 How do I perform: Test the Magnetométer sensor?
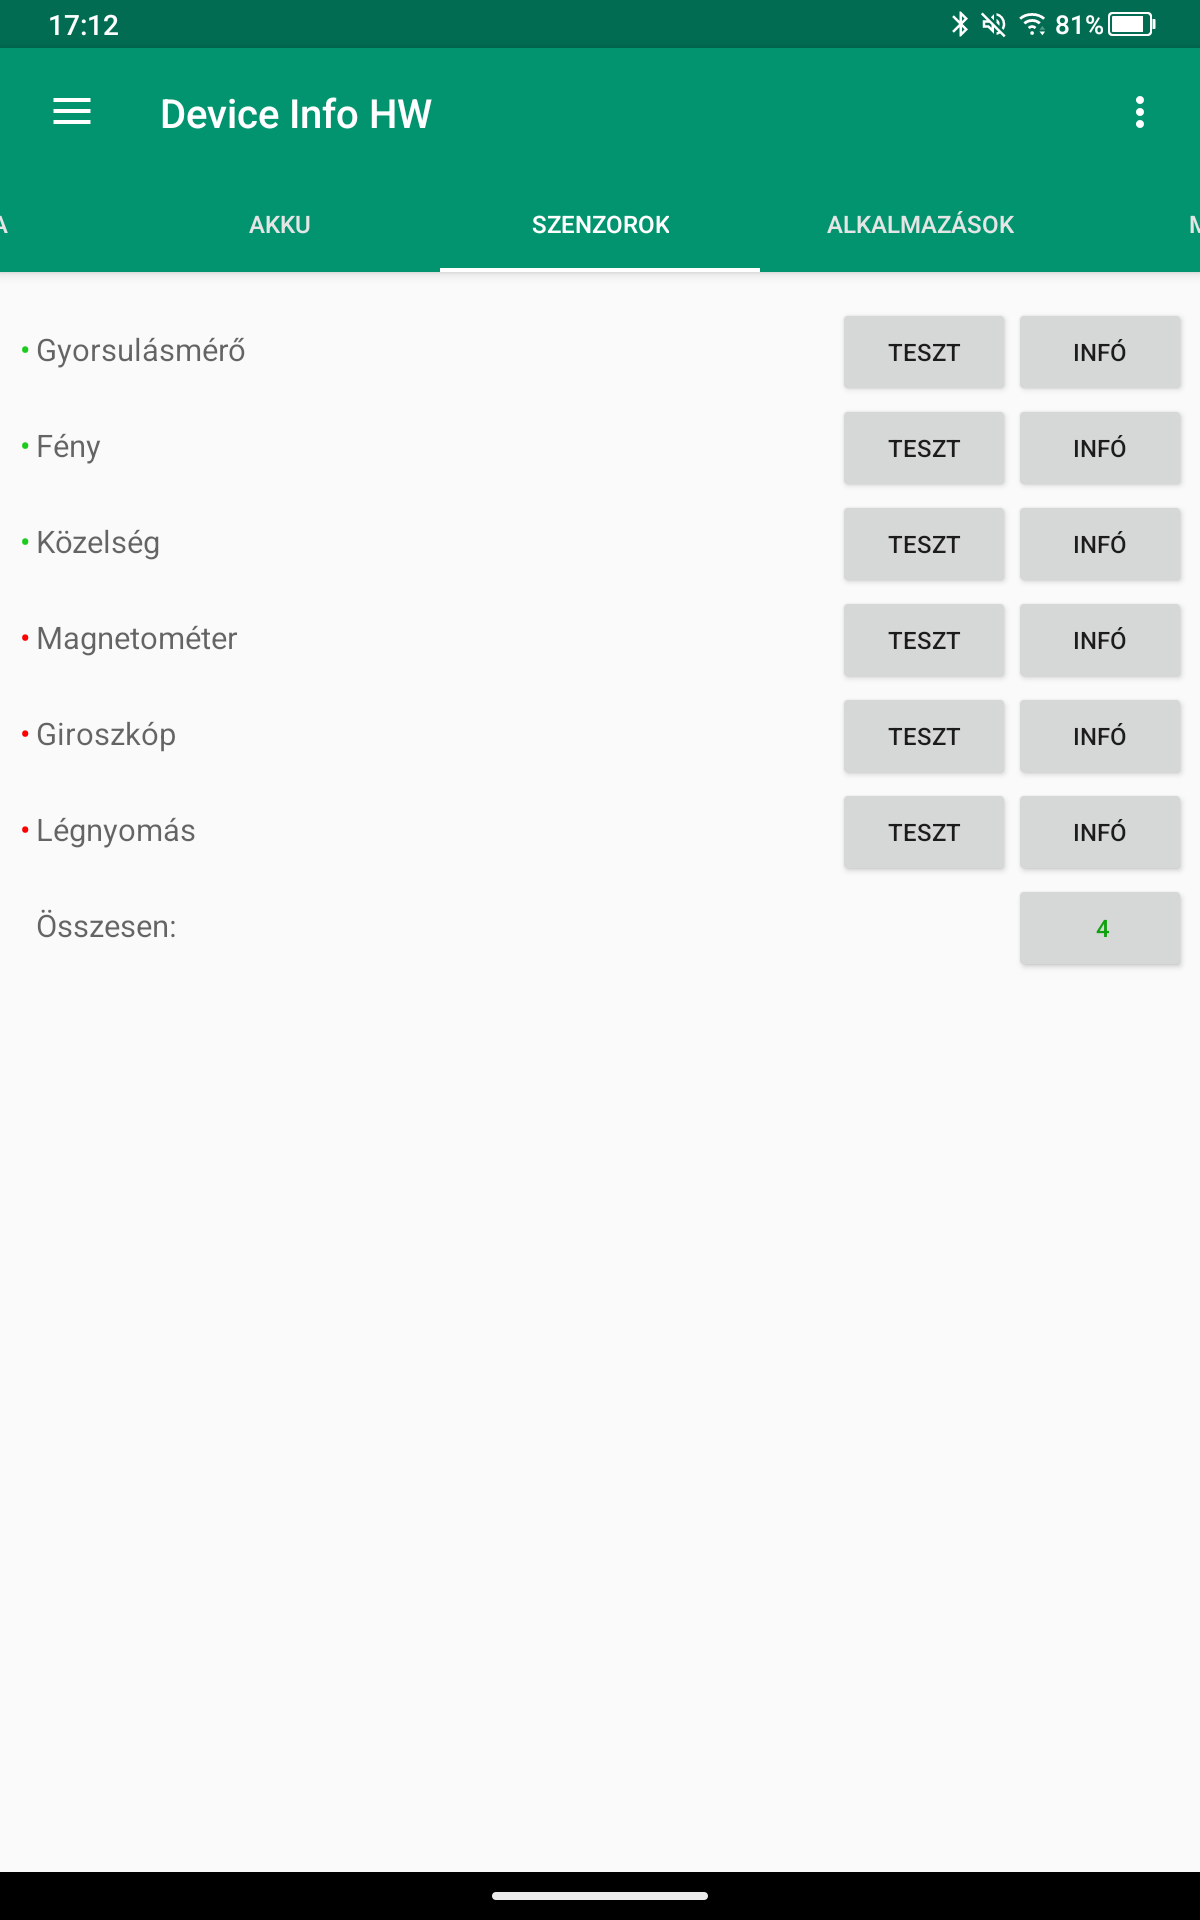[924, 640]
